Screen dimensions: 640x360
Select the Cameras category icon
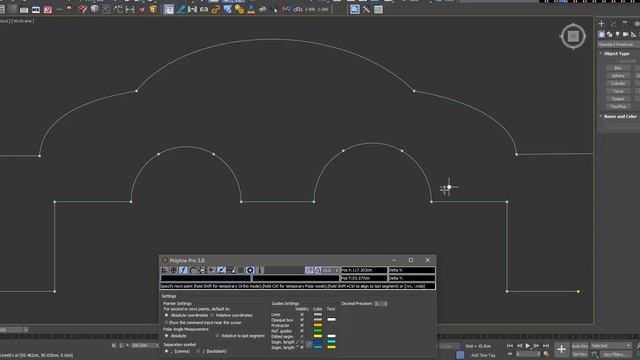625,35
